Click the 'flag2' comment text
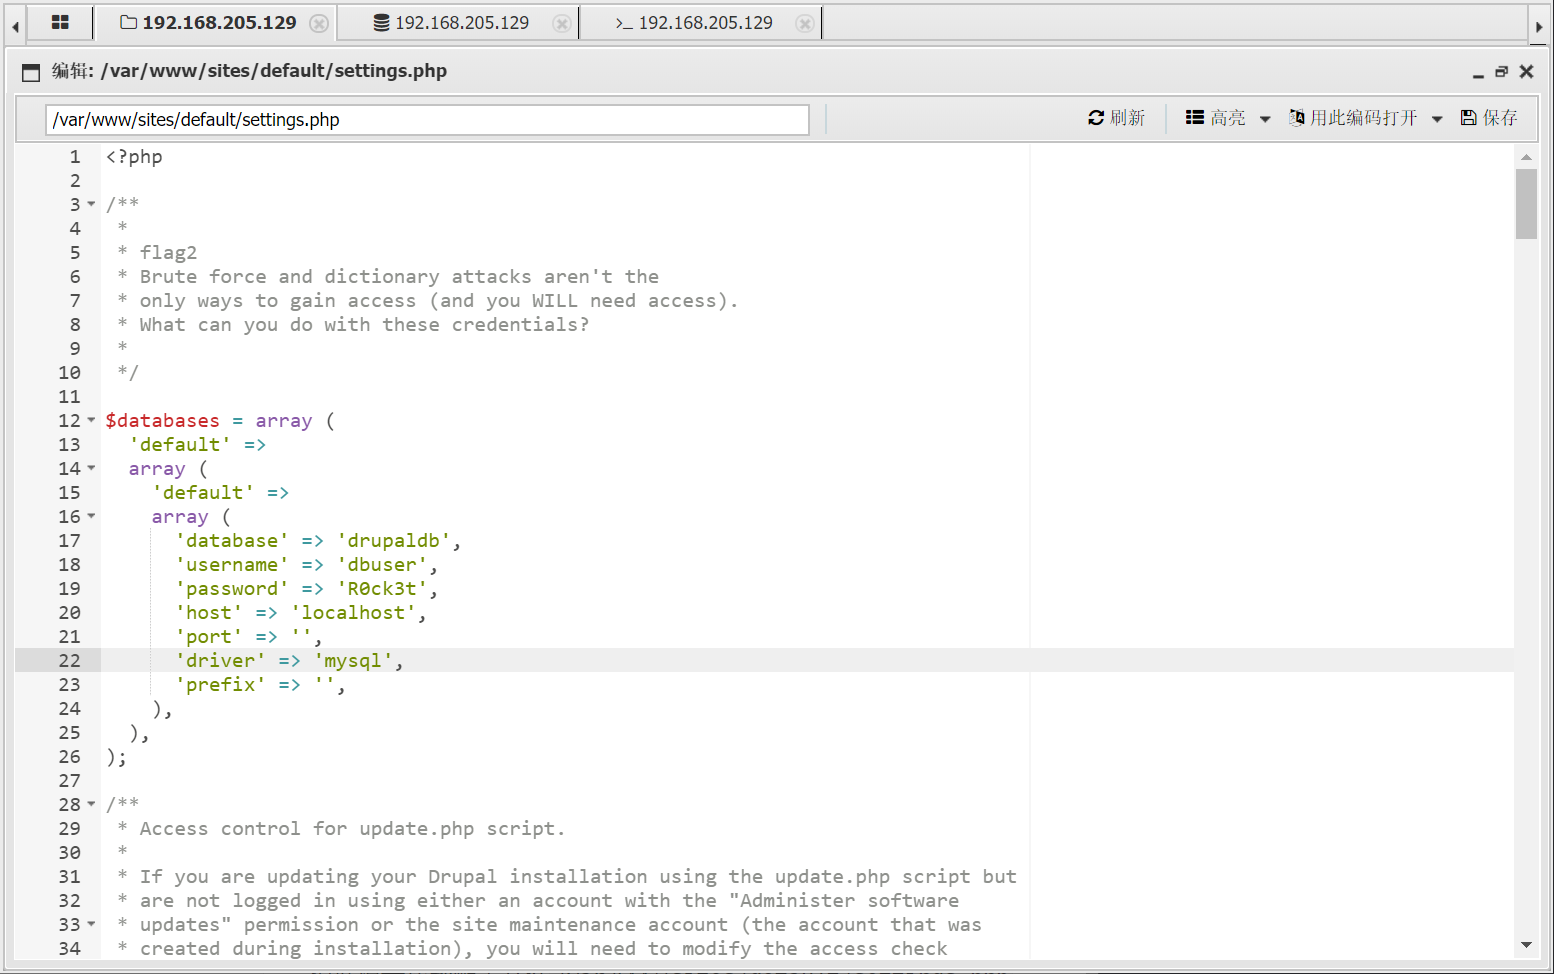Viewport: 1554px width, 974px height. pos(168,253)
